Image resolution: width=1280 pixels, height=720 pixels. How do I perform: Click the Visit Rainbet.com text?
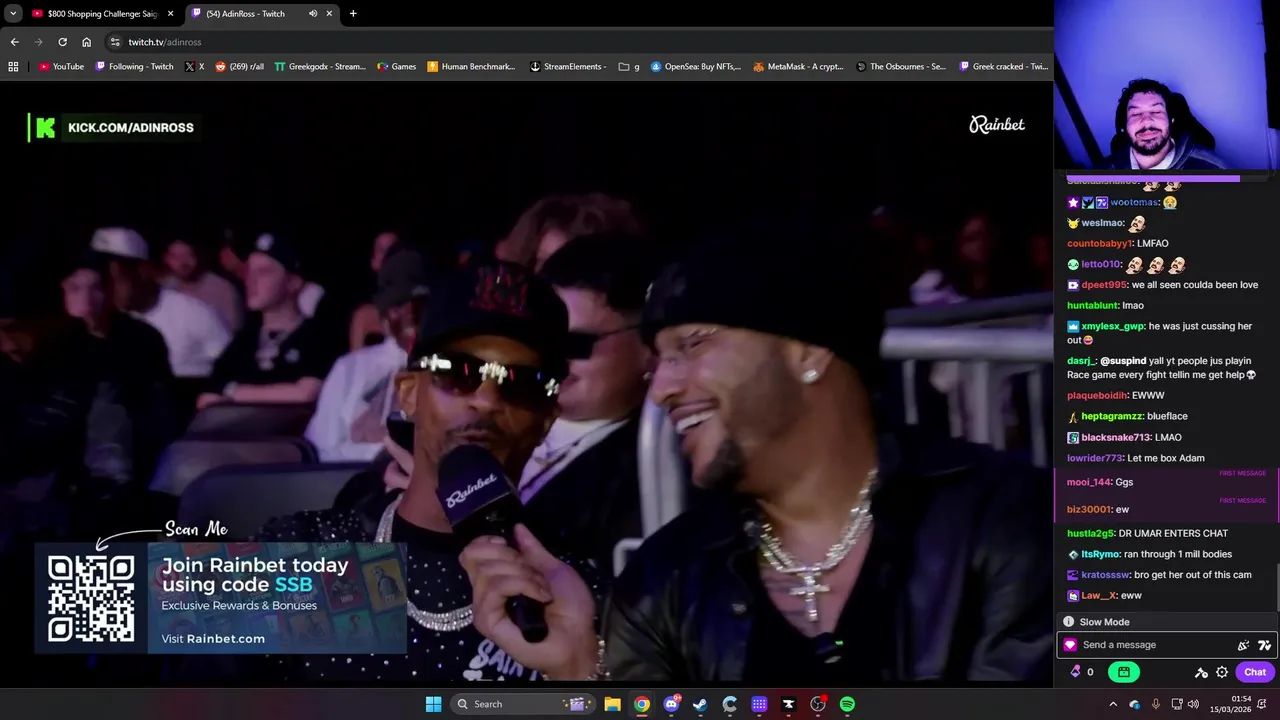pos(213,639)
